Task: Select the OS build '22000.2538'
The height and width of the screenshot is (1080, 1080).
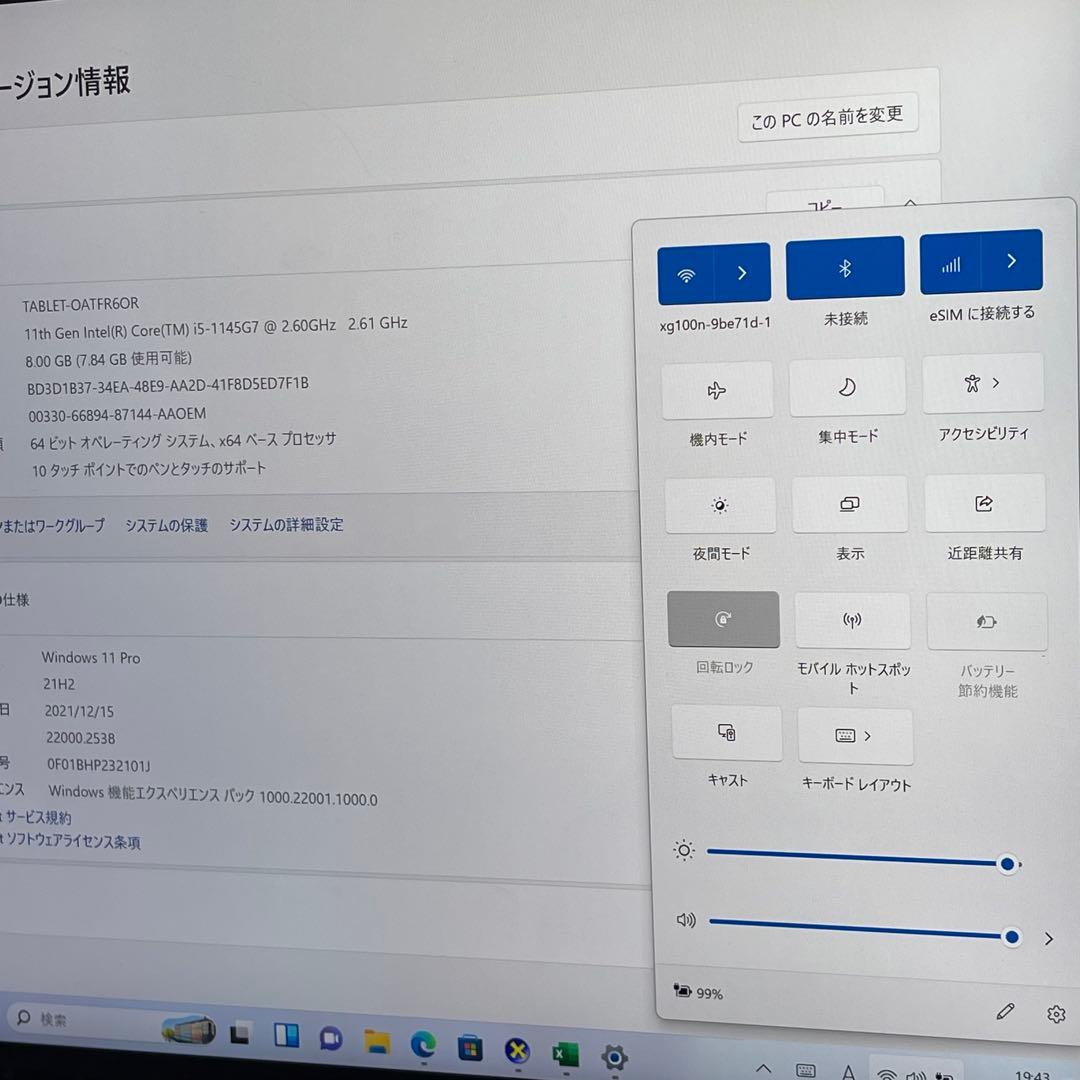Action: coord(81,738)
